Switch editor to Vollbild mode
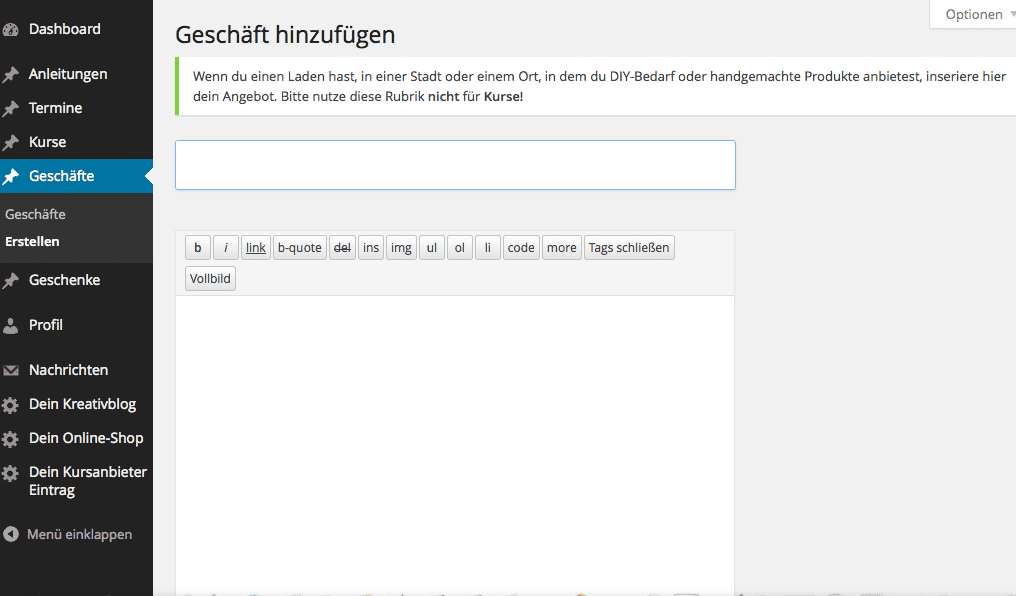The height and width of the screenshot is (596, 1016). pyautogui.click(x=210, y=279)
